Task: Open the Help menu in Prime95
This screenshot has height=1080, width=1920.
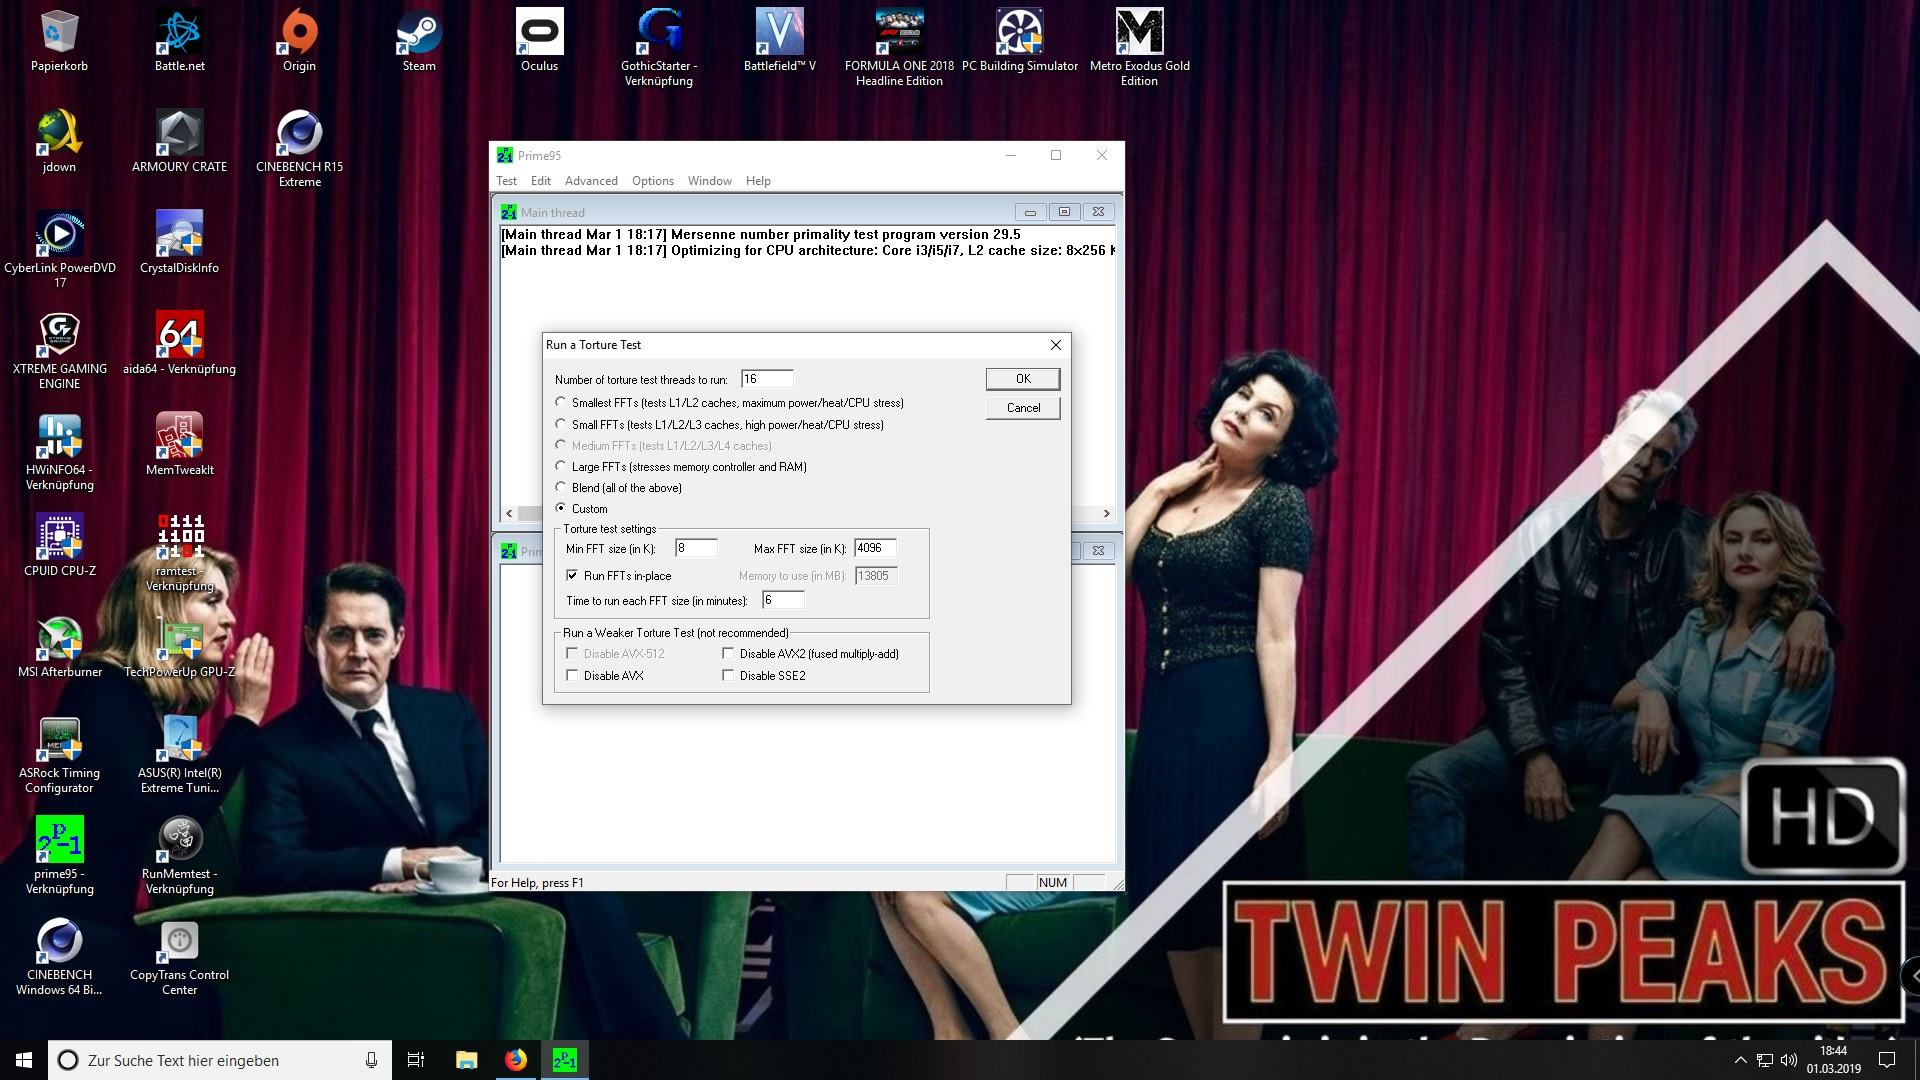Action: point(758,181)
